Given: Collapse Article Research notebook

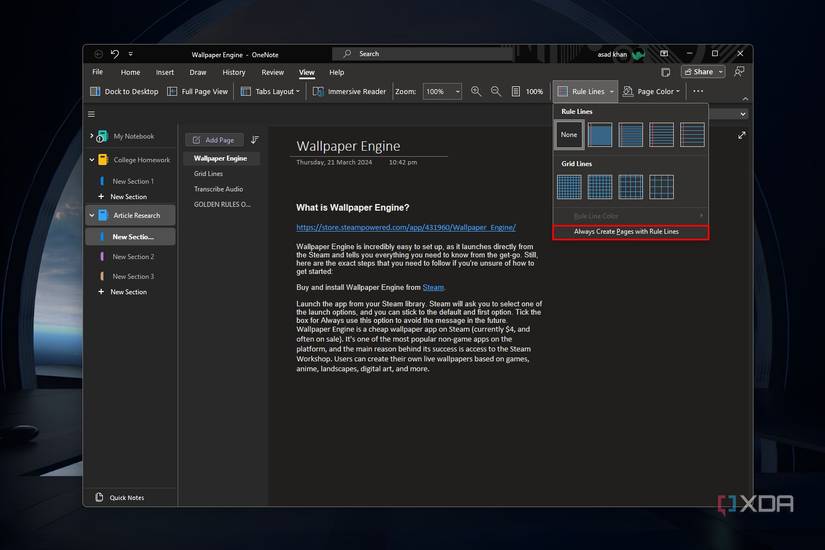Looking at the screenshot, I should [x=92, y=215].
